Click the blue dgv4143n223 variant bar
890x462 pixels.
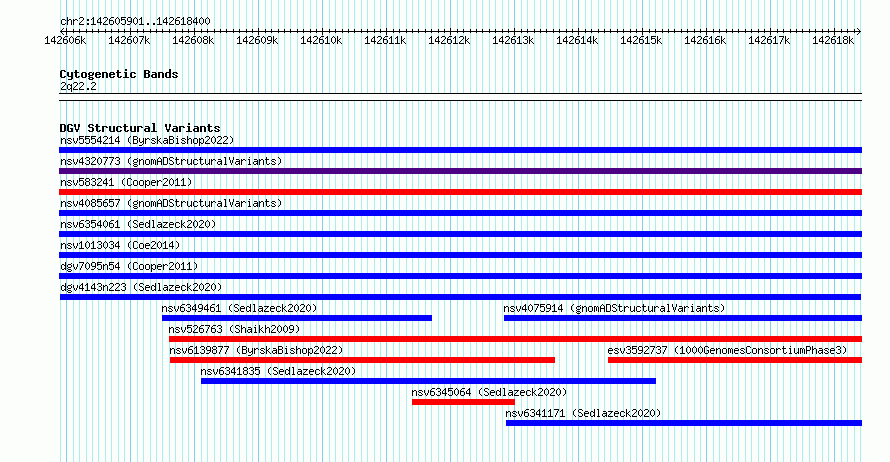(460, 297)
